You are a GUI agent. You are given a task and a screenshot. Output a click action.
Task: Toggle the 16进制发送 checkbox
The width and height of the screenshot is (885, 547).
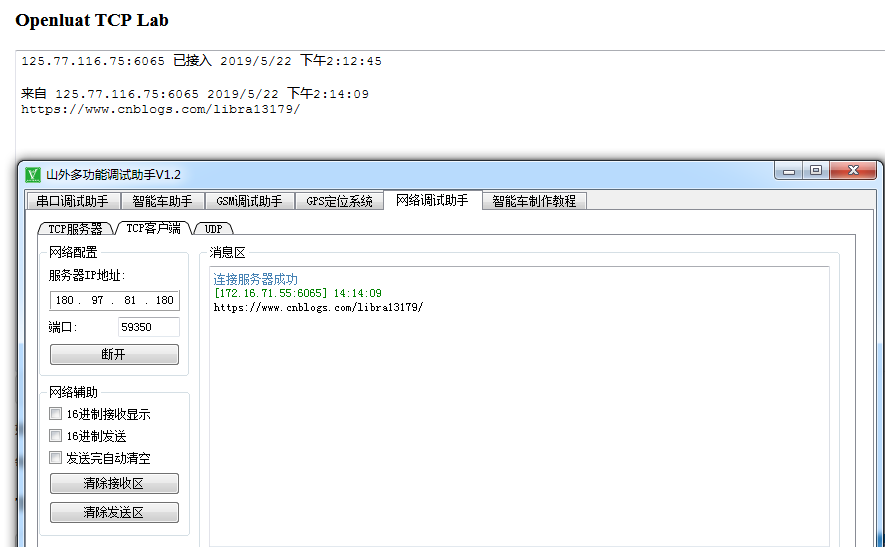[55, 436]
